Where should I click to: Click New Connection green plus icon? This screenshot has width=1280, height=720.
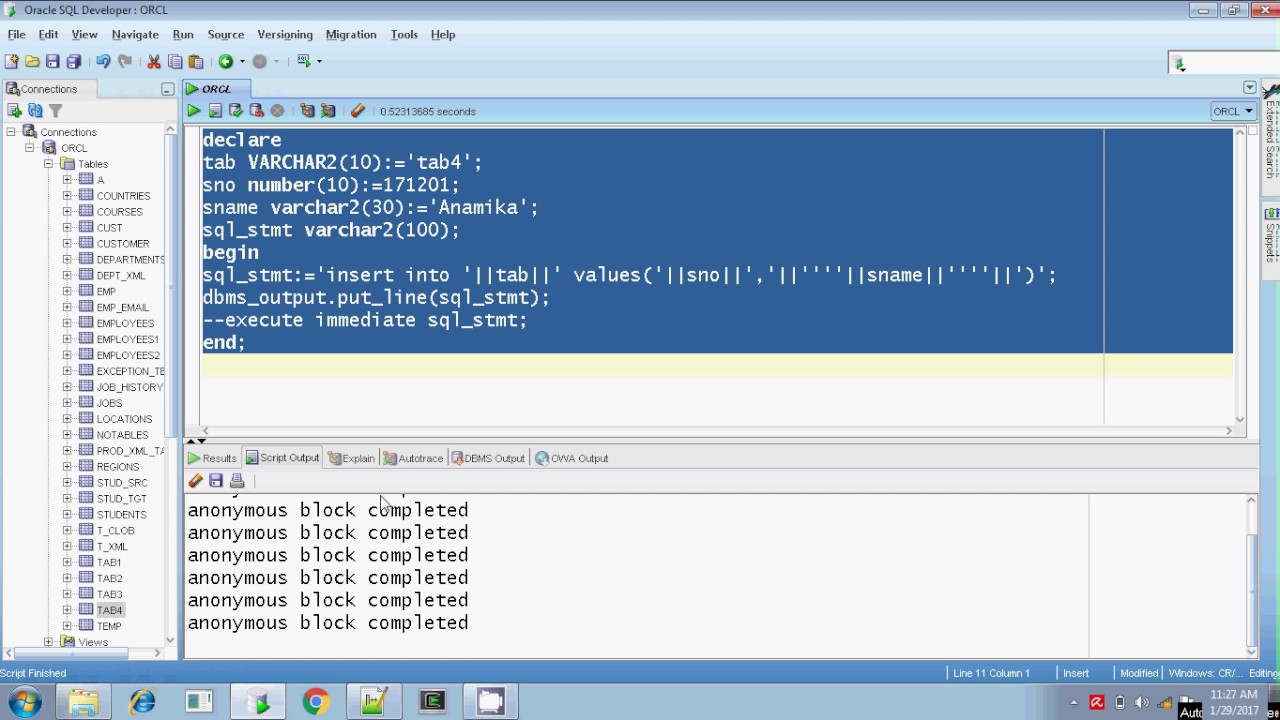(15, 110)
